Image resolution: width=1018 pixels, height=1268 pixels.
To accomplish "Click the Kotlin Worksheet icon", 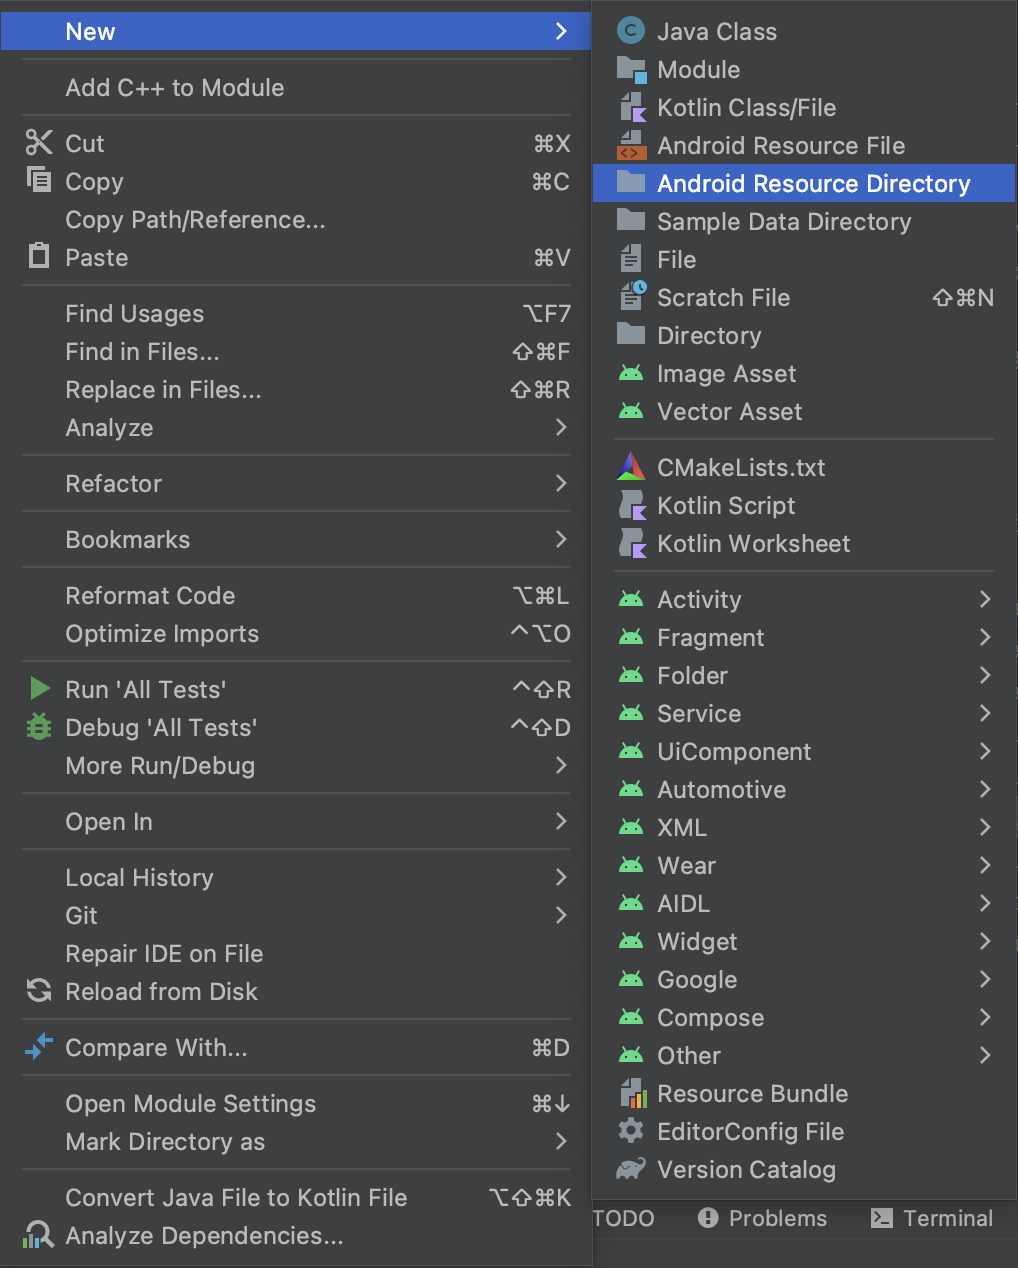I will 632,543.
